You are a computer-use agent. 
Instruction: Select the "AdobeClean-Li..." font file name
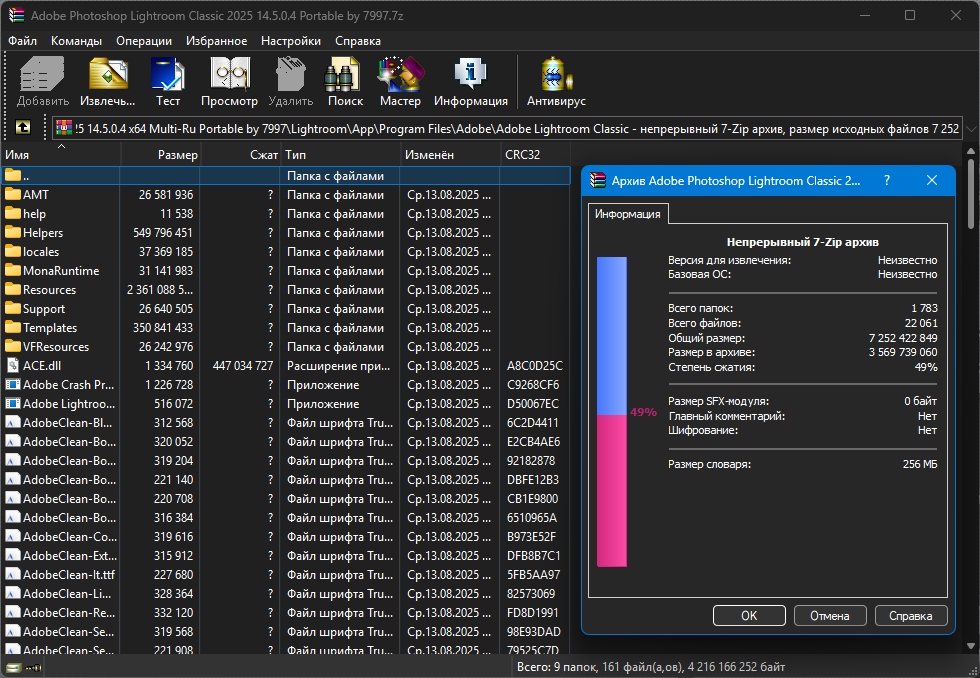[x=67, y=594]
